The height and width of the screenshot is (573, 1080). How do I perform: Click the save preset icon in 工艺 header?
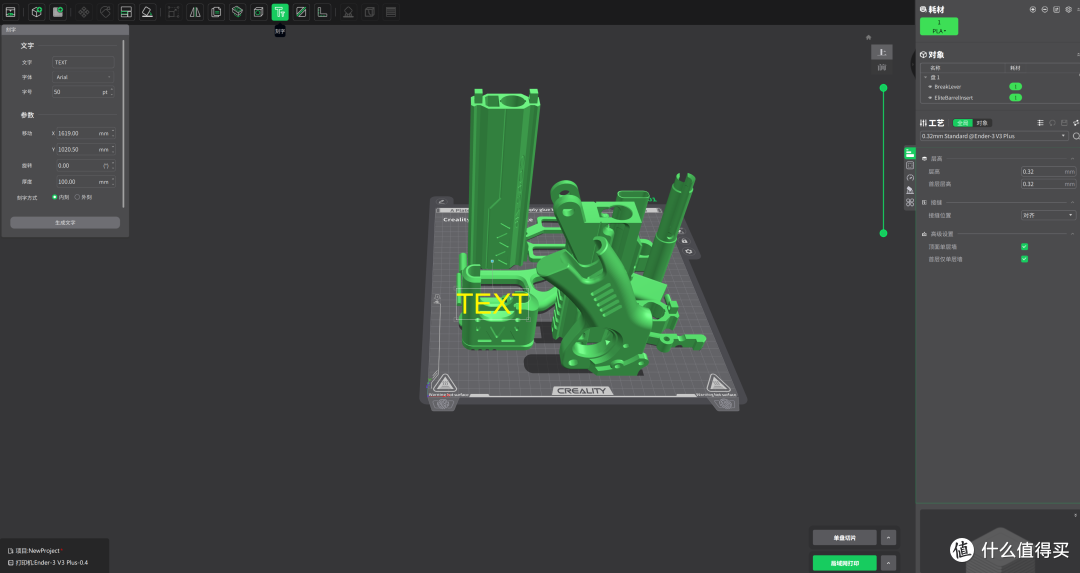pyautogui.click(x=1064, y=123)
